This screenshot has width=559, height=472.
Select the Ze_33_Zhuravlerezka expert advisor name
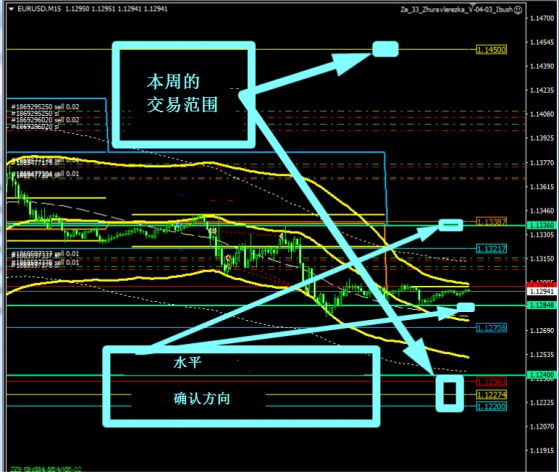click(x=456, y=10)
